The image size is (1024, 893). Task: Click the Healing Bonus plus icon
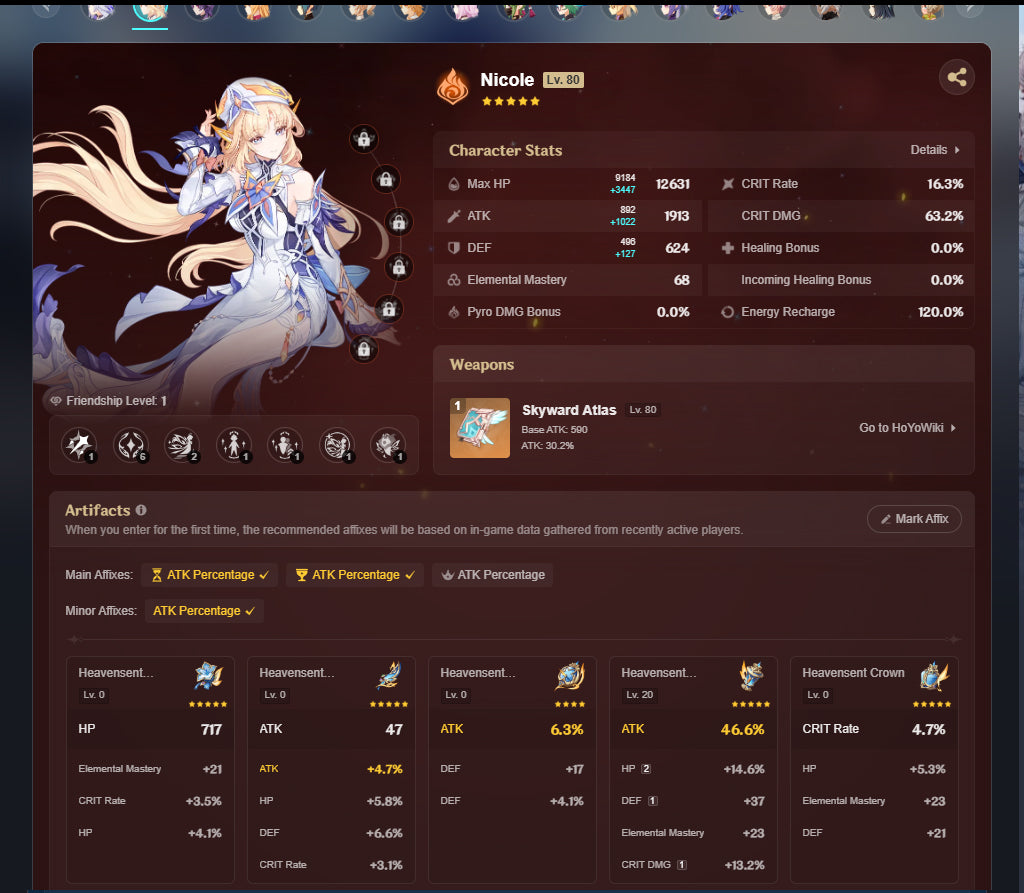728,248
